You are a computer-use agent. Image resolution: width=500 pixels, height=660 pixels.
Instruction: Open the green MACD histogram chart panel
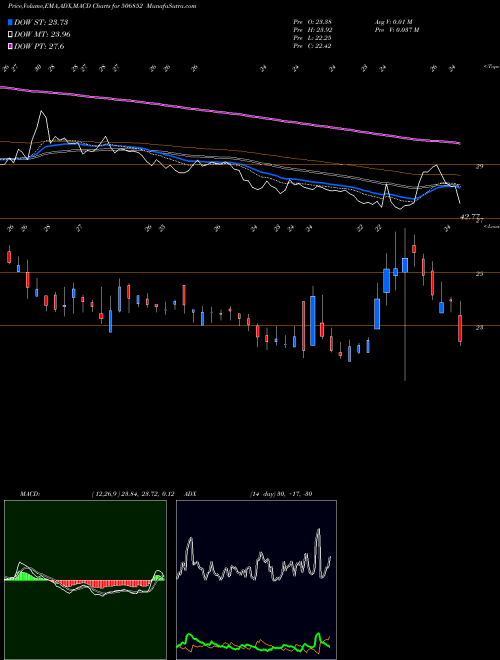pos(85,580)
